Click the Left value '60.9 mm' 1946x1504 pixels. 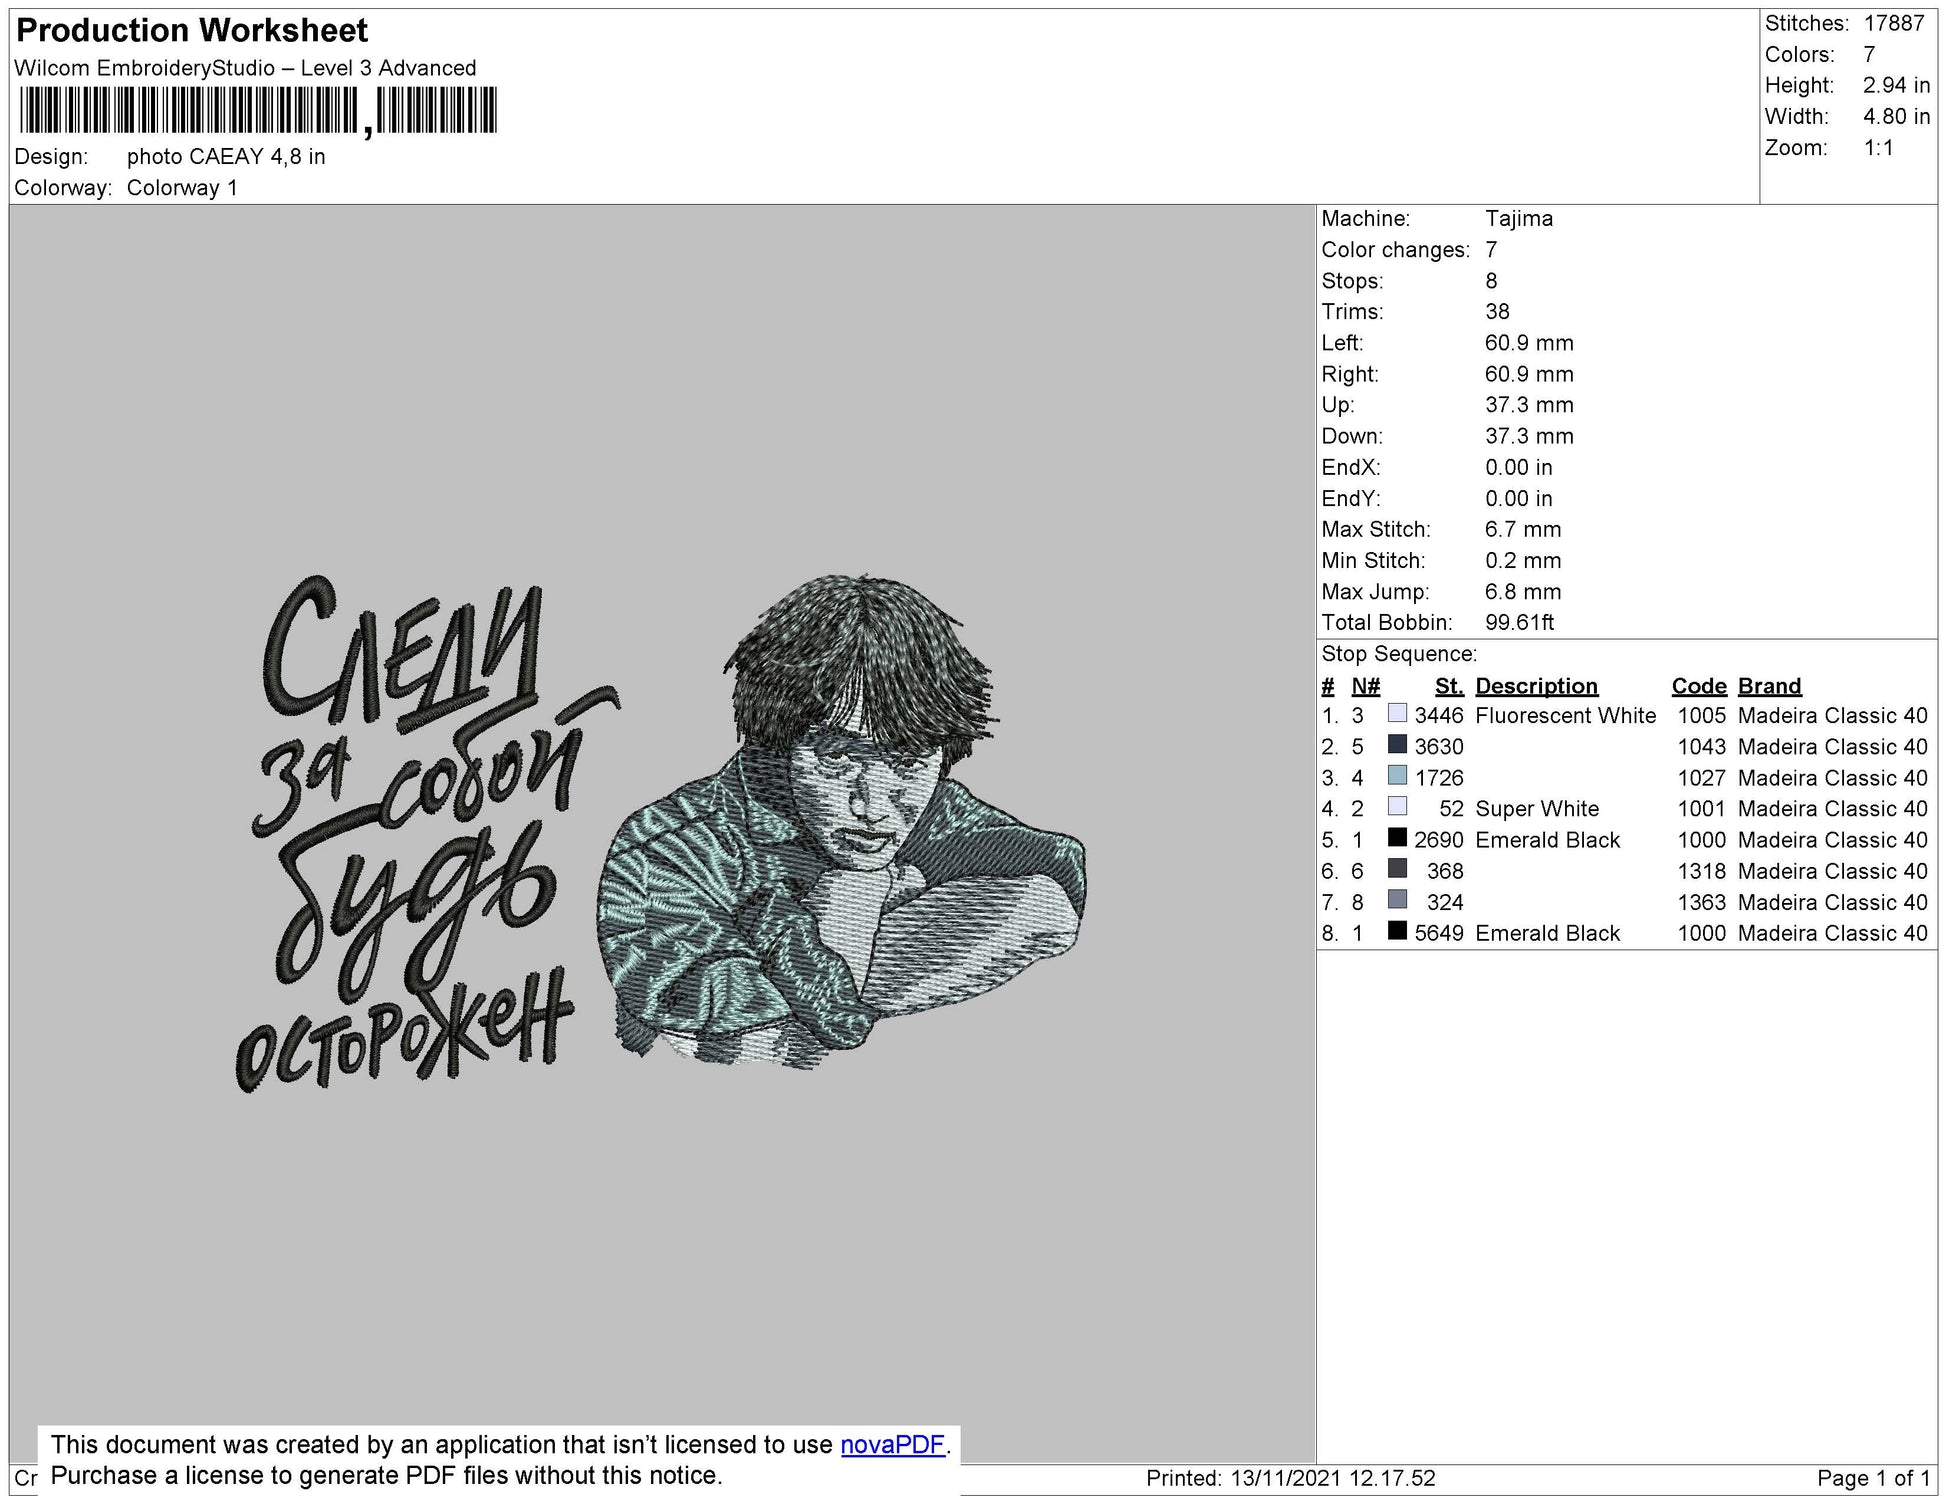(1529, 343)
